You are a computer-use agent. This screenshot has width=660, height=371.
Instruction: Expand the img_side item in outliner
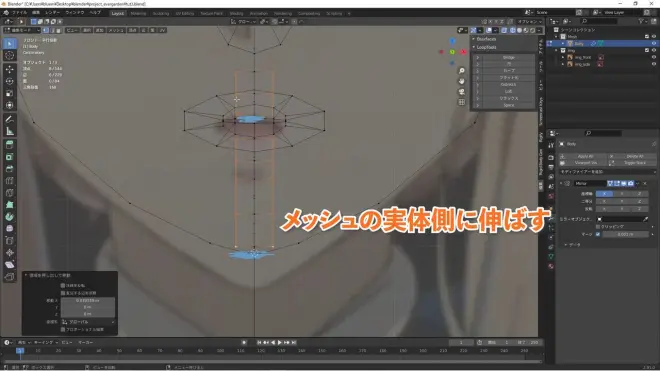tap(563, 64)
